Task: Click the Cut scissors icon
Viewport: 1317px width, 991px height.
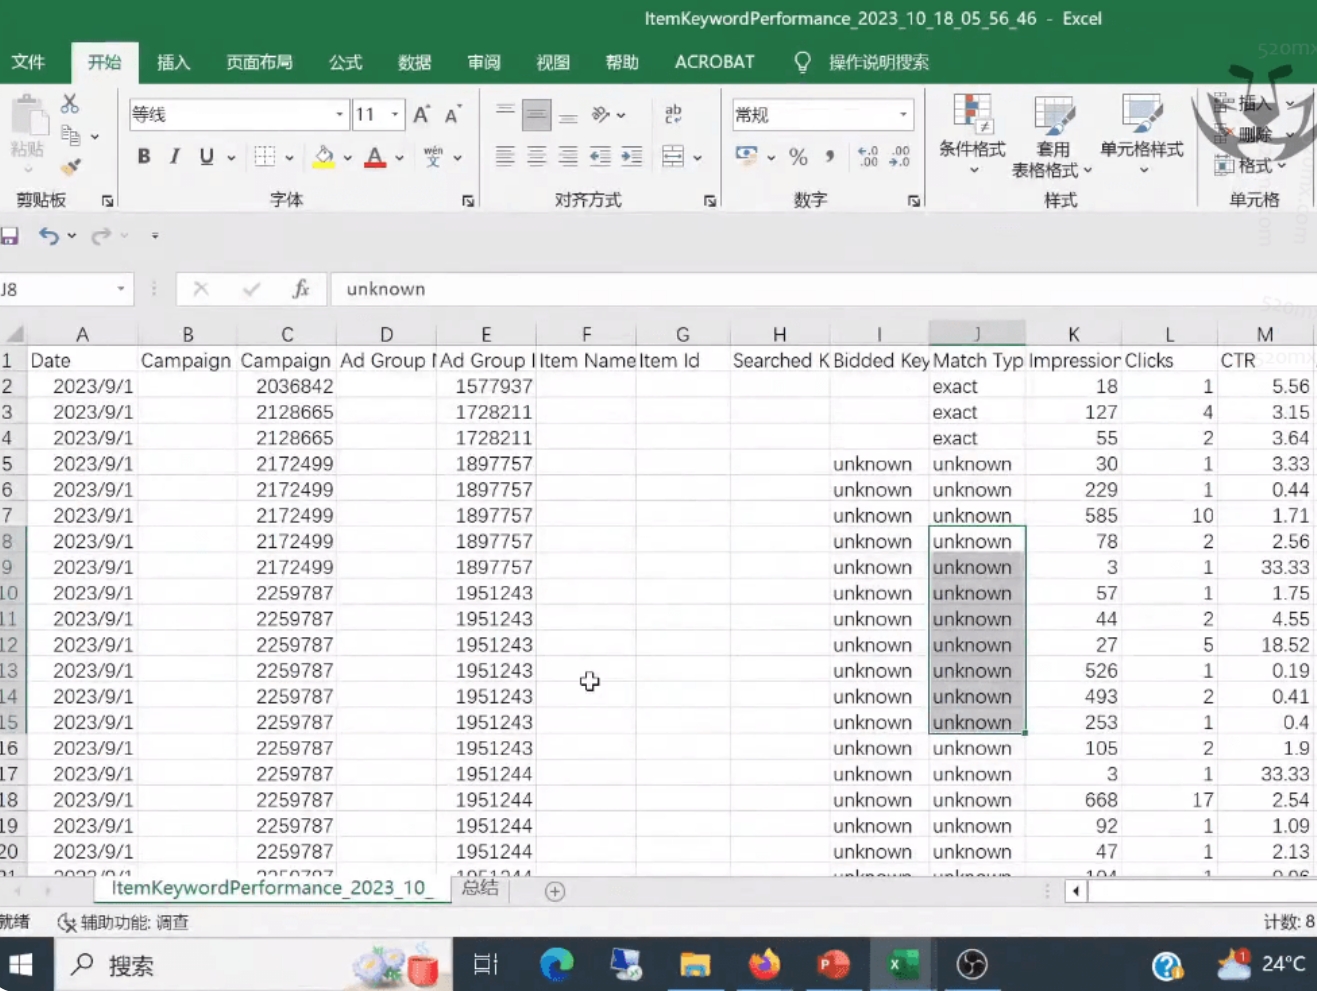Action: point(69,104)
